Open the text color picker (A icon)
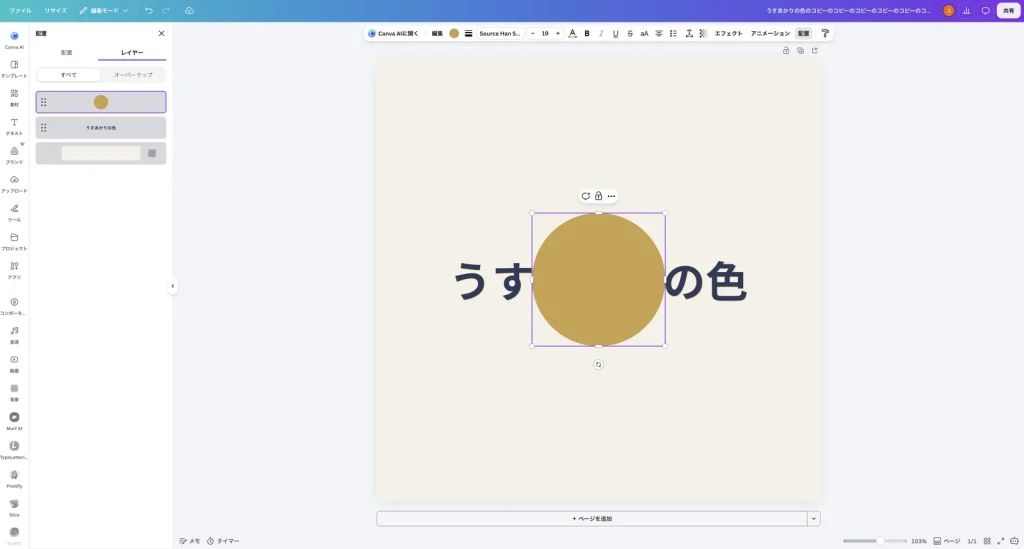Screen dimensions: 1024x549 coord(572,33)
